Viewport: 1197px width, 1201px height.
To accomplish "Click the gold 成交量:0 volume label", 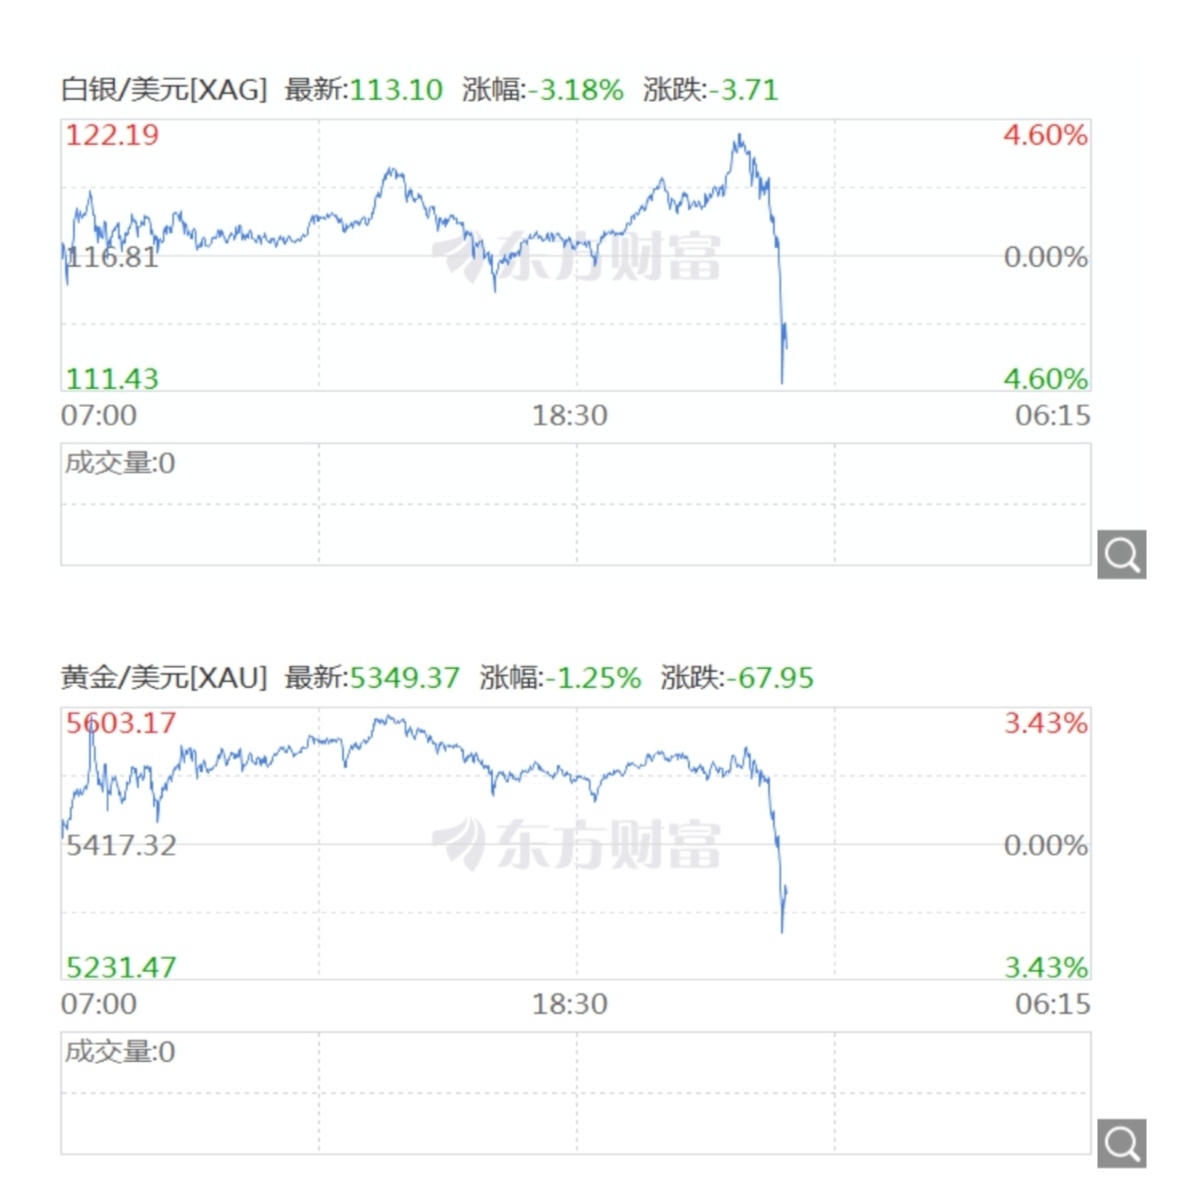I will [x=120, y=1051].
